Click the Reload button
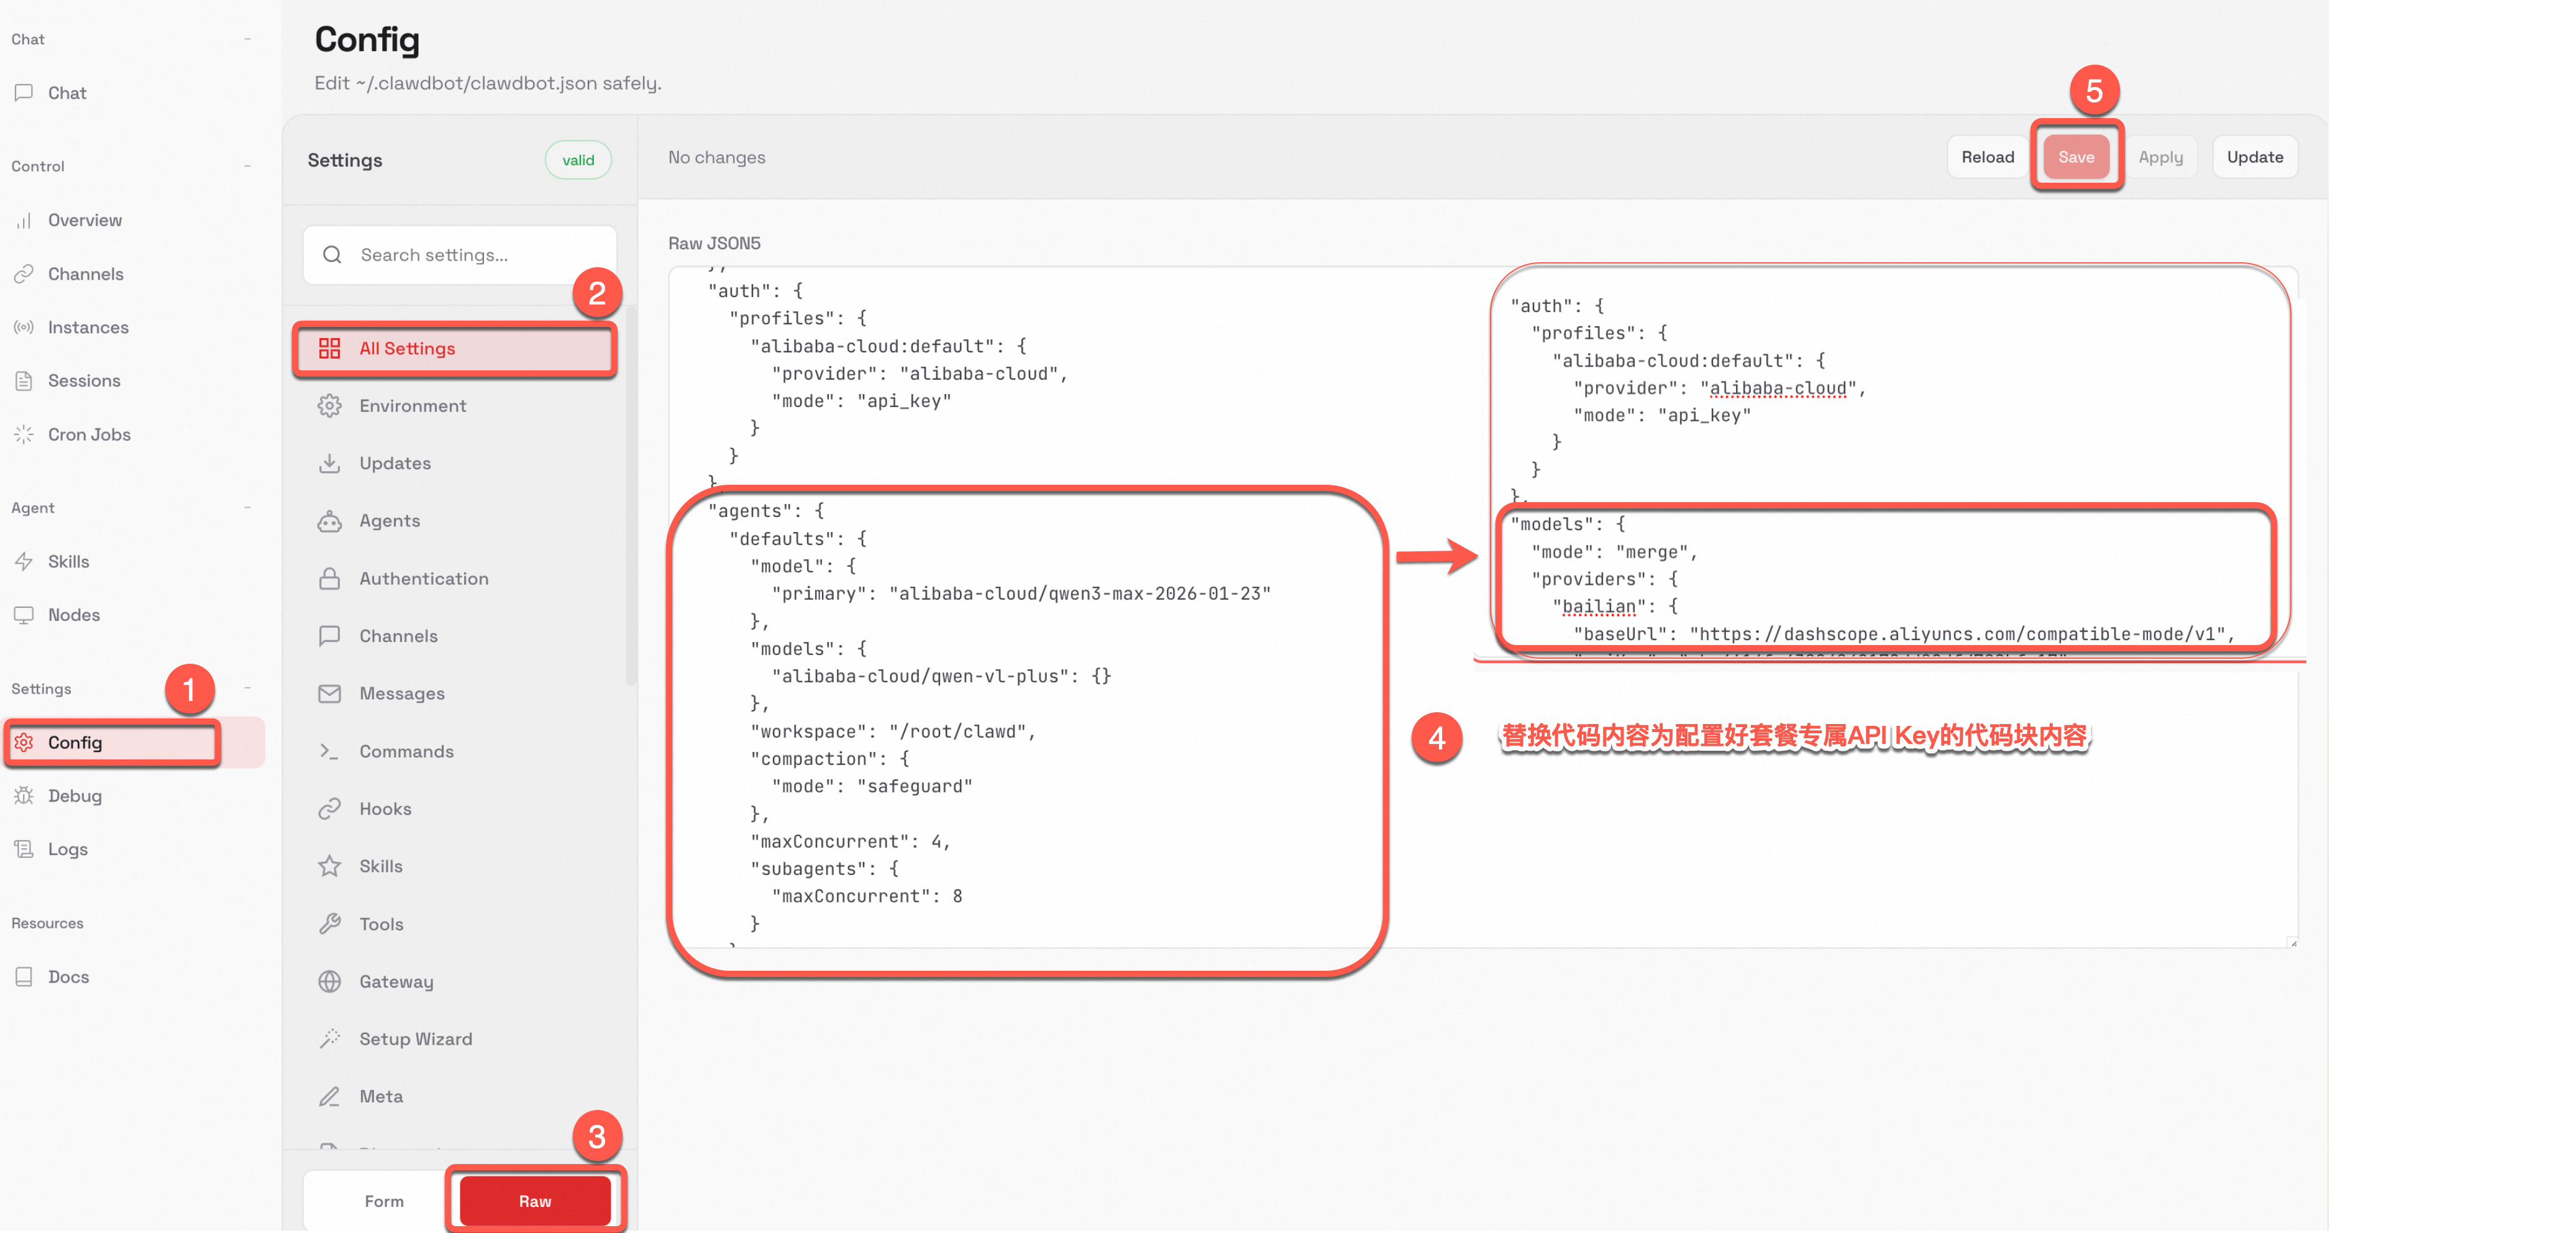2576x1233 pixels. pyautogui.click(x=1987, y=157)
